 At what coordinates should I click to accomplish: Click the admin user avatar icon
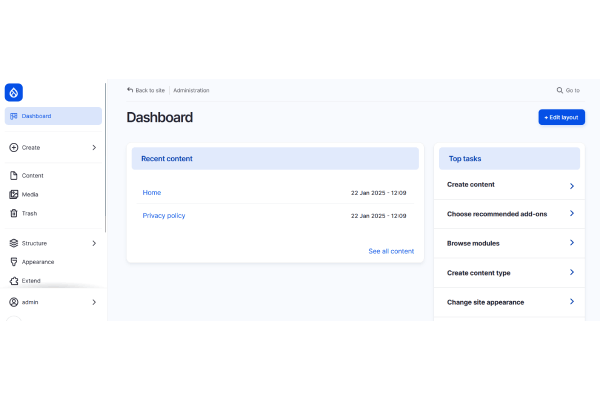tap(13, 302)
